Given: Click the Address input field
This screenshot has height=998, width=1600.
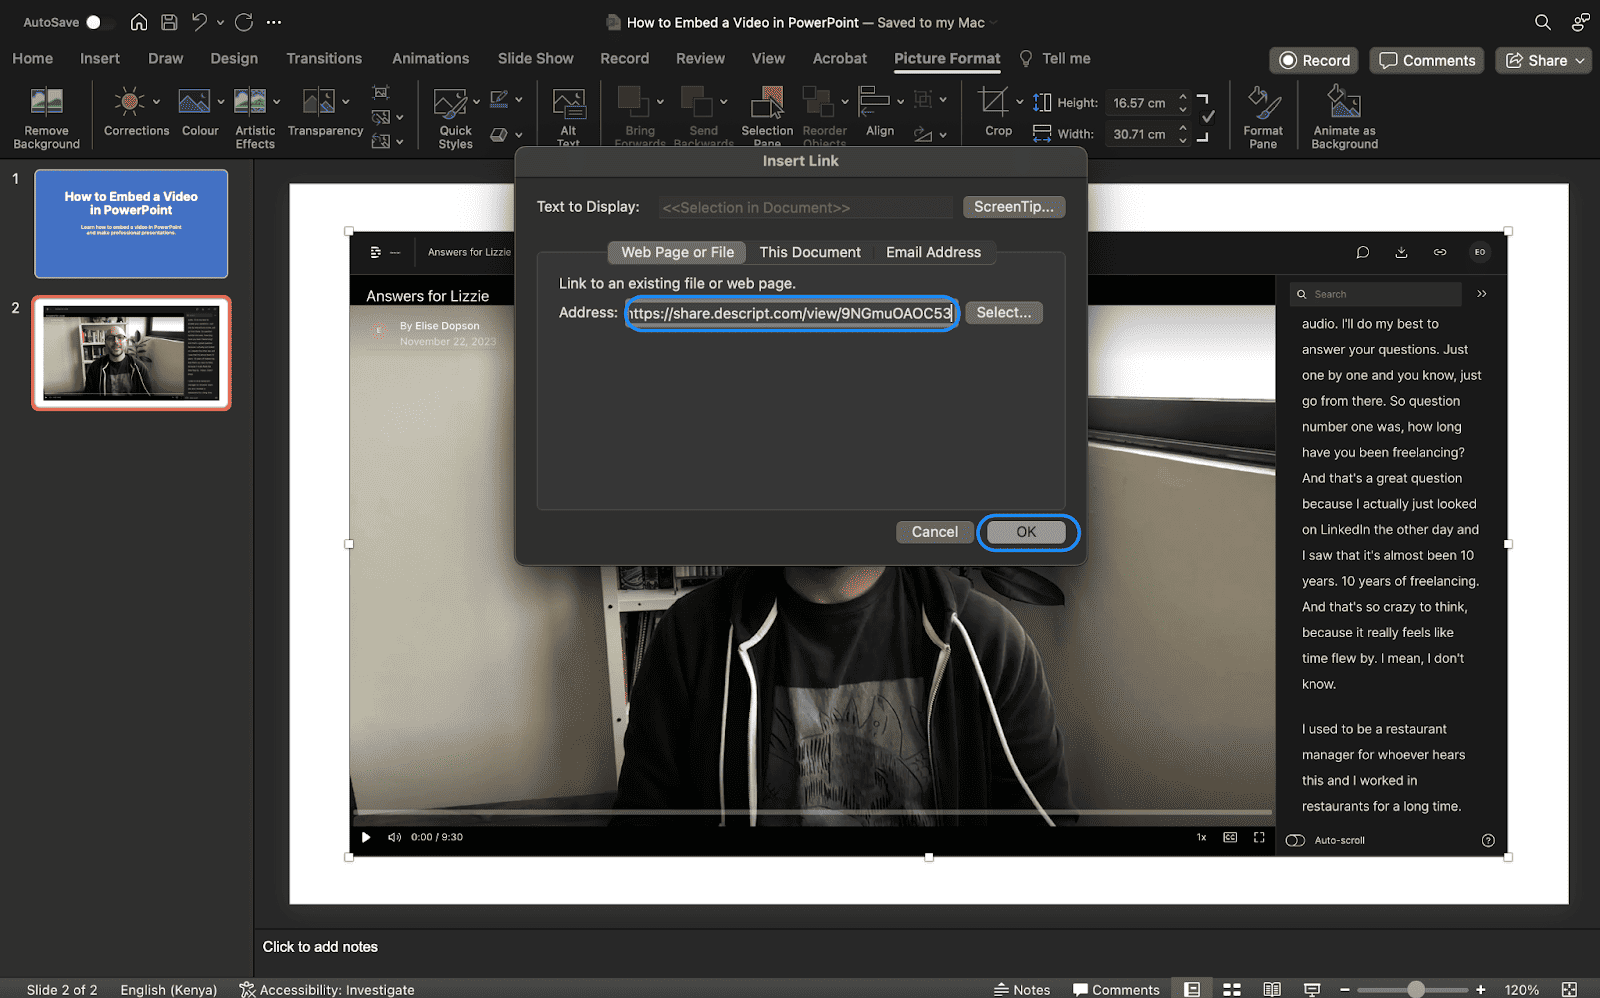Looking at the screenshot, I should click(x=791, y=313).
